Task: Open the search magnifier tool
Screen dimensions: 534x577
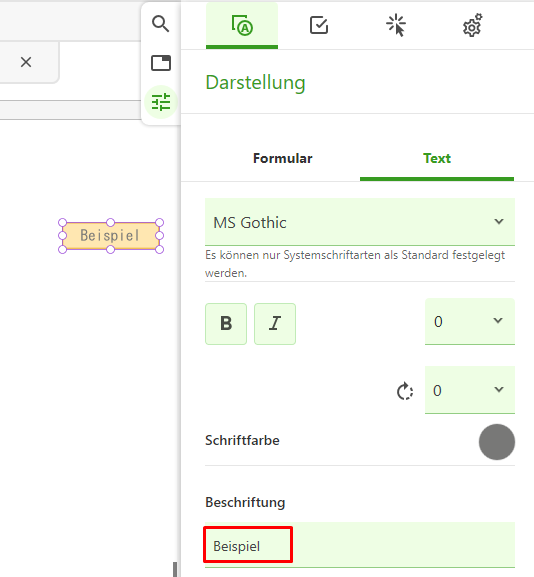Action: click(160, 24)
